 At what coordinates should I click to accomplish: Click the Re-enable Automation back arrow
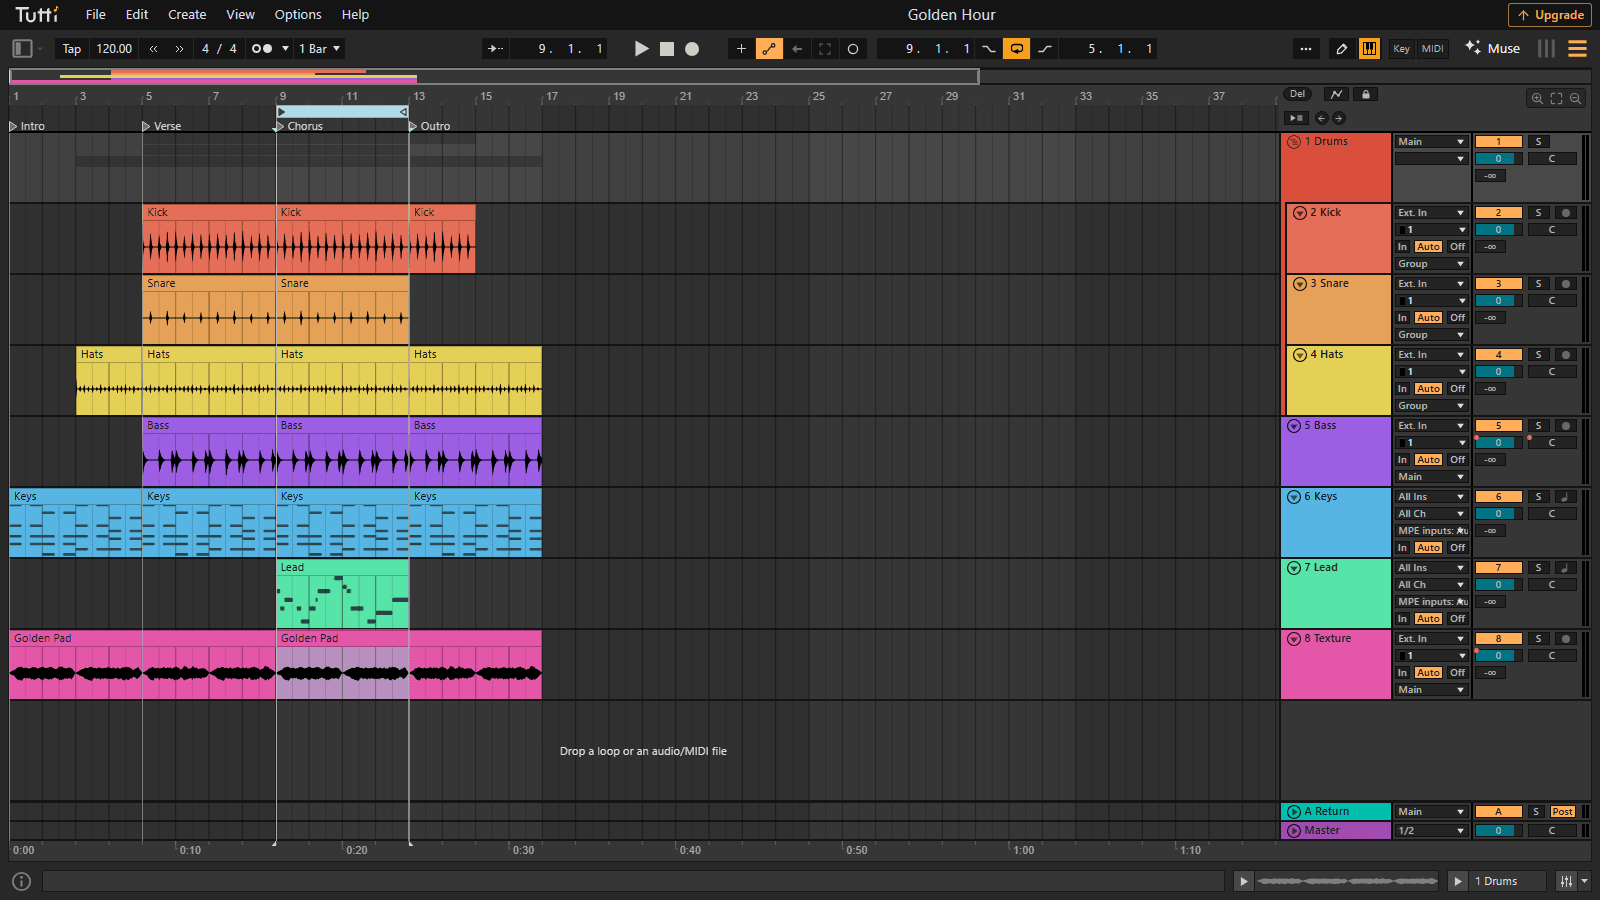(797, 48)
